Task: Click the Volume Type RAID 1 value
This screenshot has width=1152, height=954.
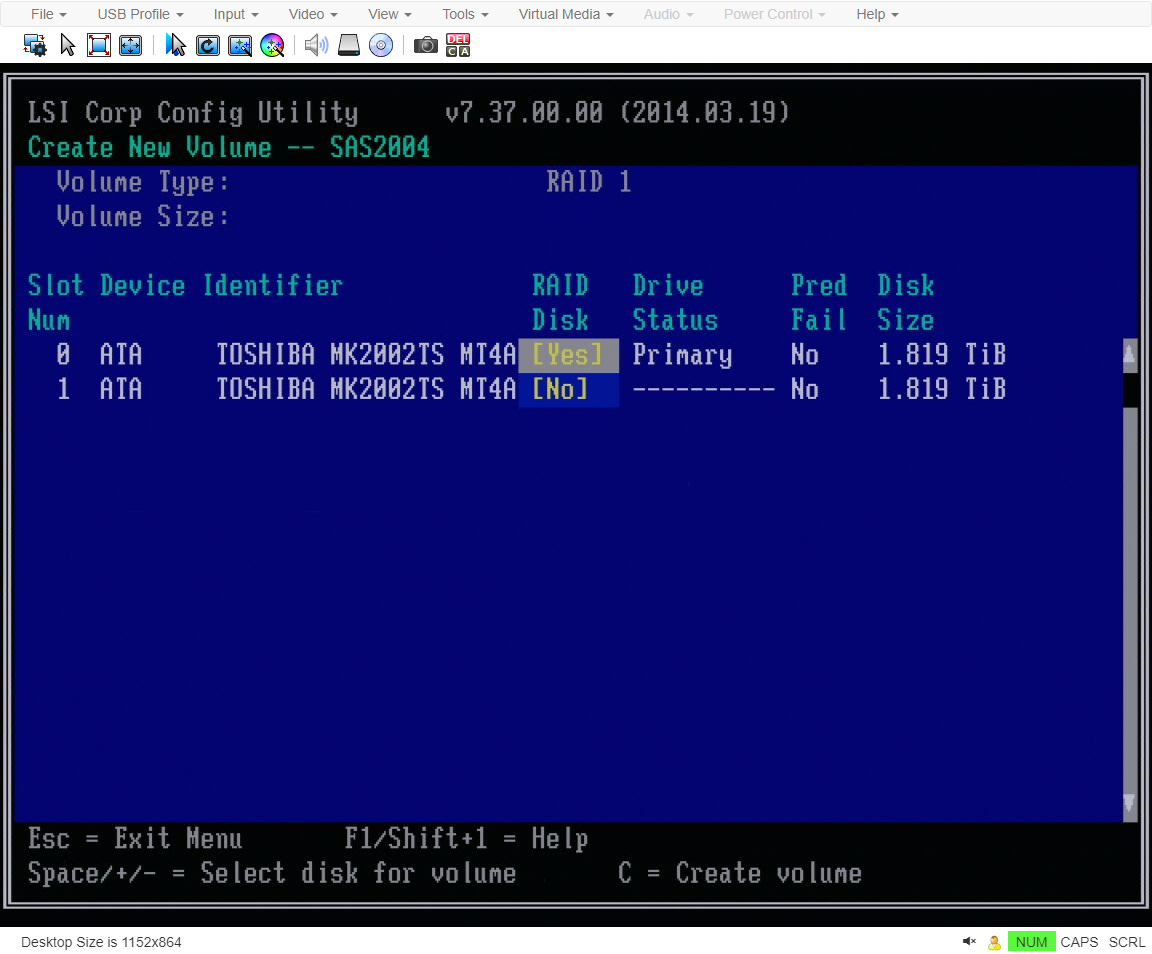Action: tap(588, 182)
